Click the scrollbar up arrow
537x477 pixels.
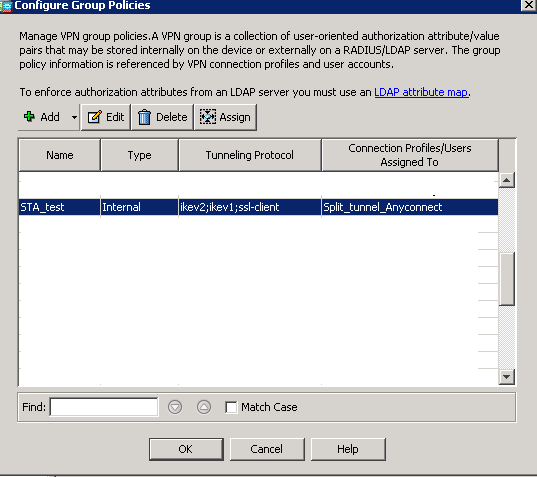507,180
